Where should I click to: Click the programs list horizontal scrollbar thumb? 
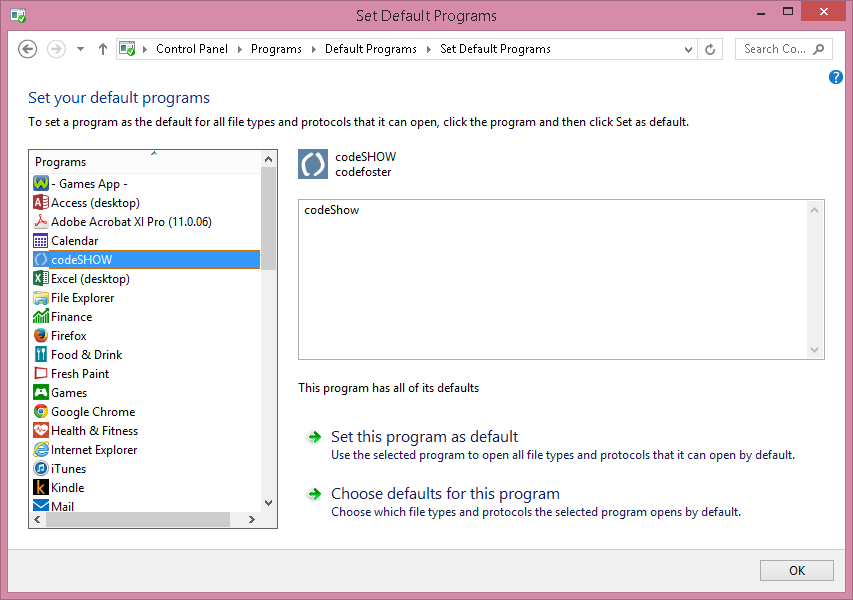[x=138, y=519]
